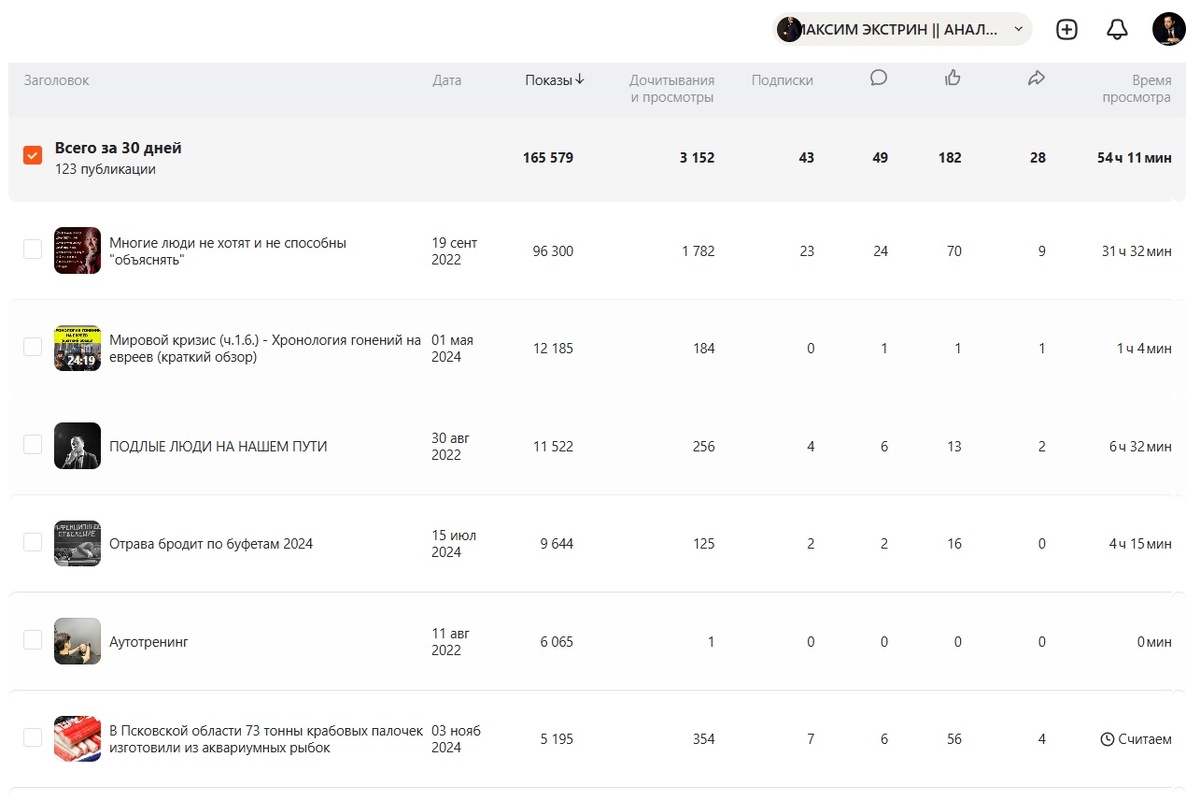The width and height of the screenshot is (1200, 800).
Task: Open the notifications bell
Action: click(1117, 29)
